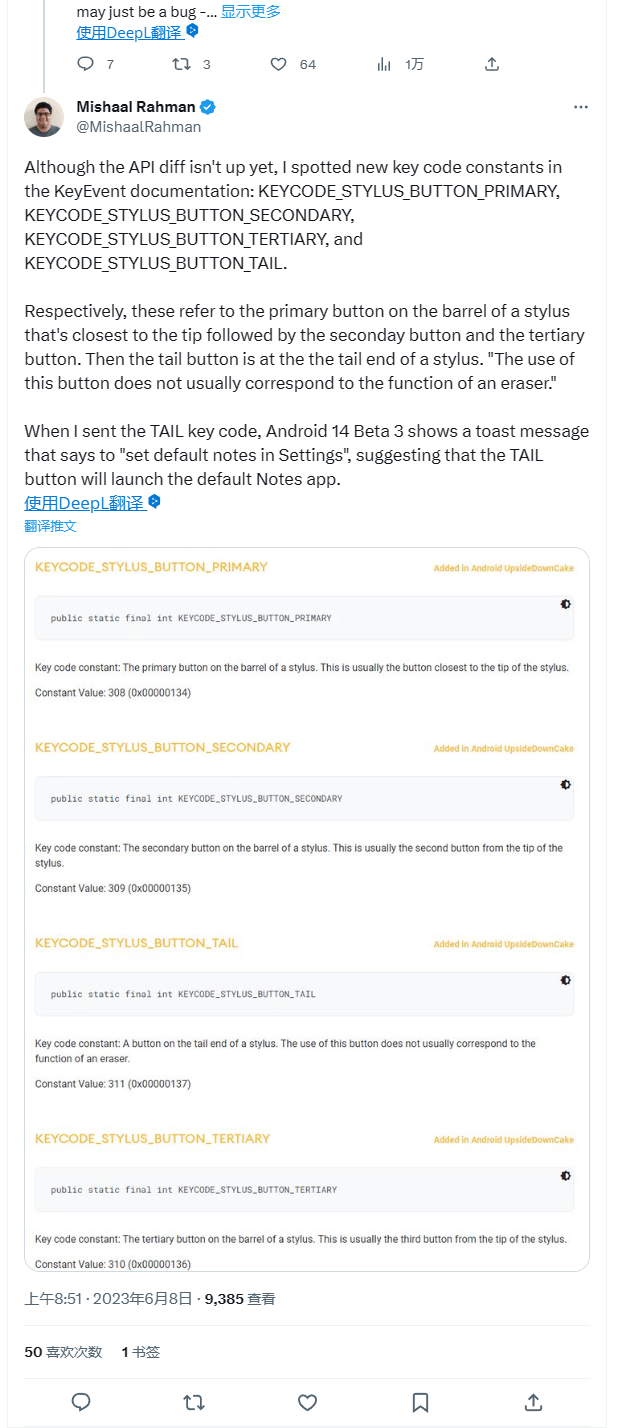The width and height of the screenshot is (617, 1428).
Task: Expand truncated text with 显示更多
Action: tap(250, 11)
